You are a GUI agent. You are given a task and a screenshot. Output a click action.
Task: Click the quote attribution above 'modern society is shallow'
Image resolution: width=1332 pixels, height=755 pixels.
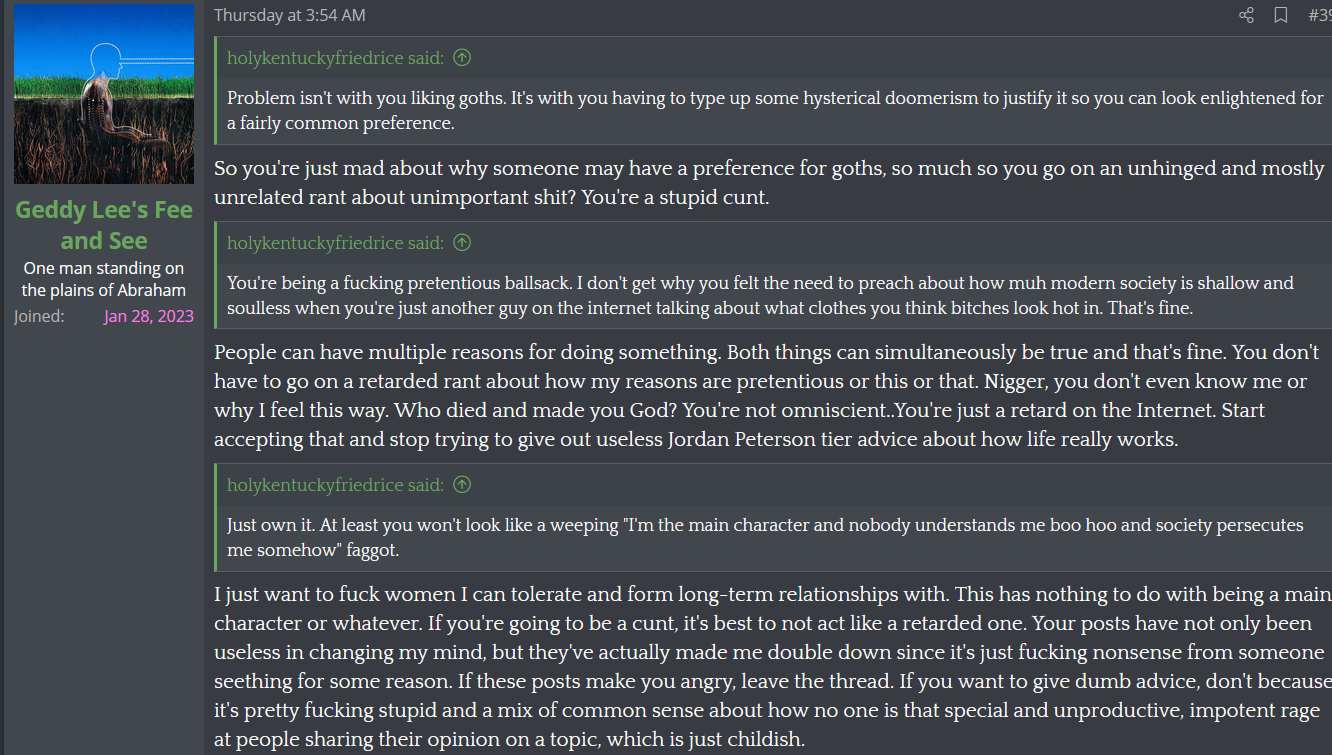pos(335,243)
